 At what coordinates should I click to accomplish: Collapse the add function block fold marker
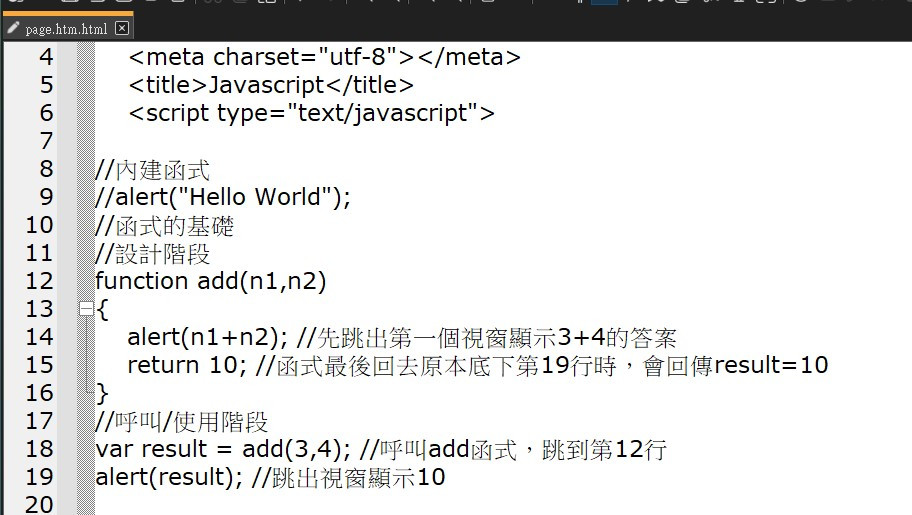86,308
